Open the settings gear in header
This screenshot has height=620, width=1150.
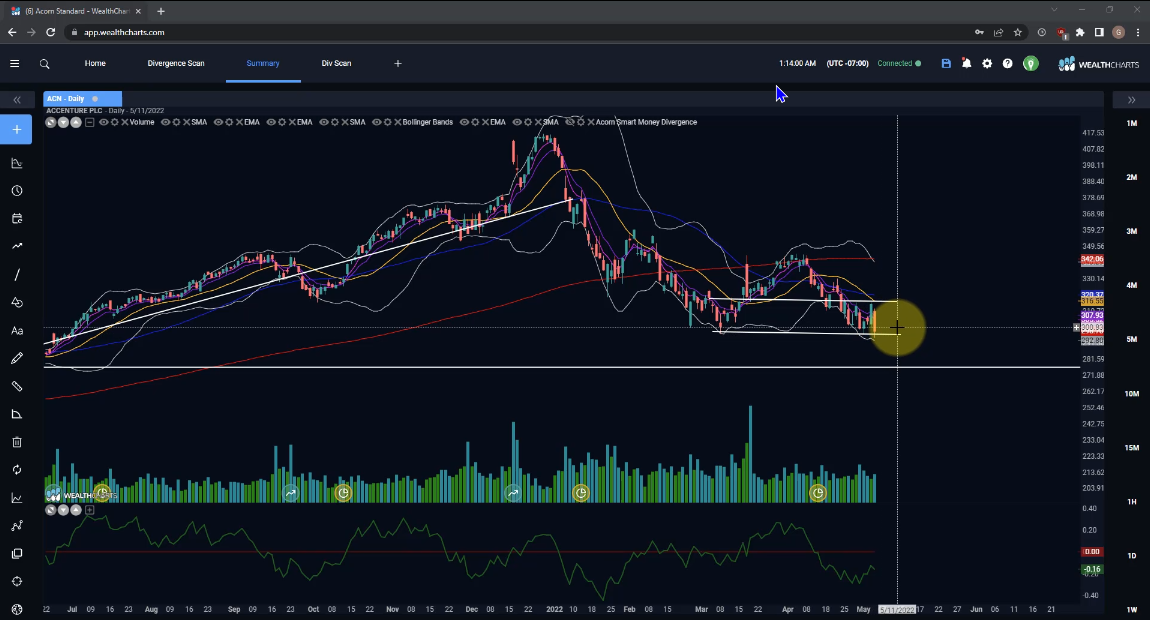point(987,63)
